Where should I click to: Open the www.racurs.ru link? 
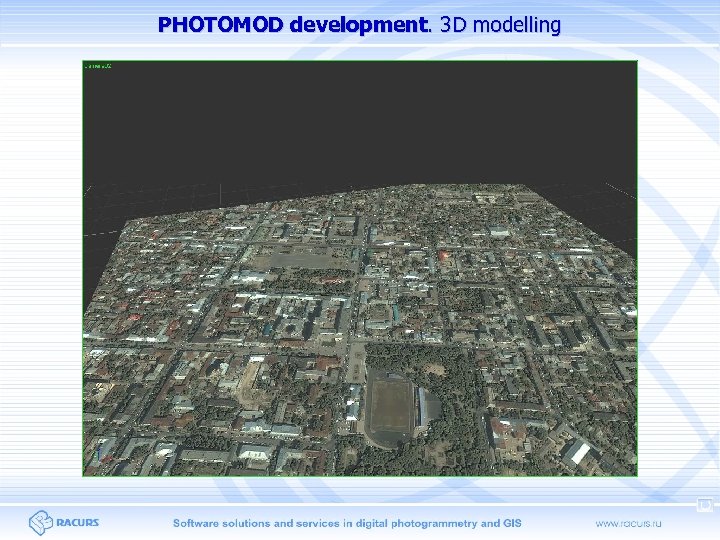(x=629, y=523)
